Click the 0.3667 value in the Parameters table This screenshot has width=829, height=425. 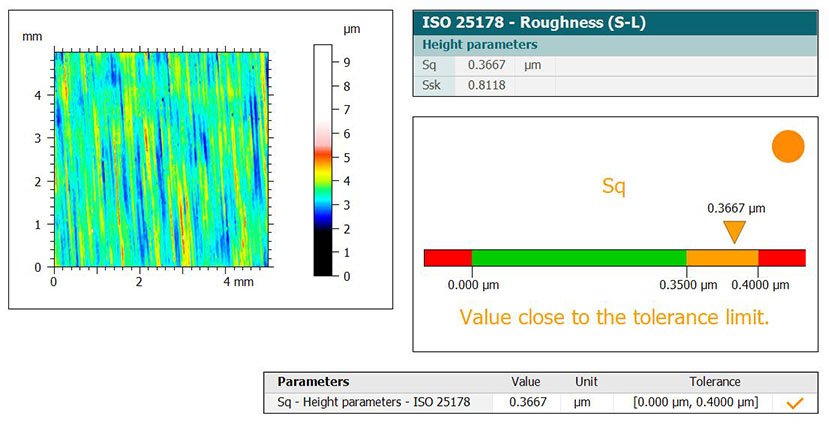click(x=528, y=402)
